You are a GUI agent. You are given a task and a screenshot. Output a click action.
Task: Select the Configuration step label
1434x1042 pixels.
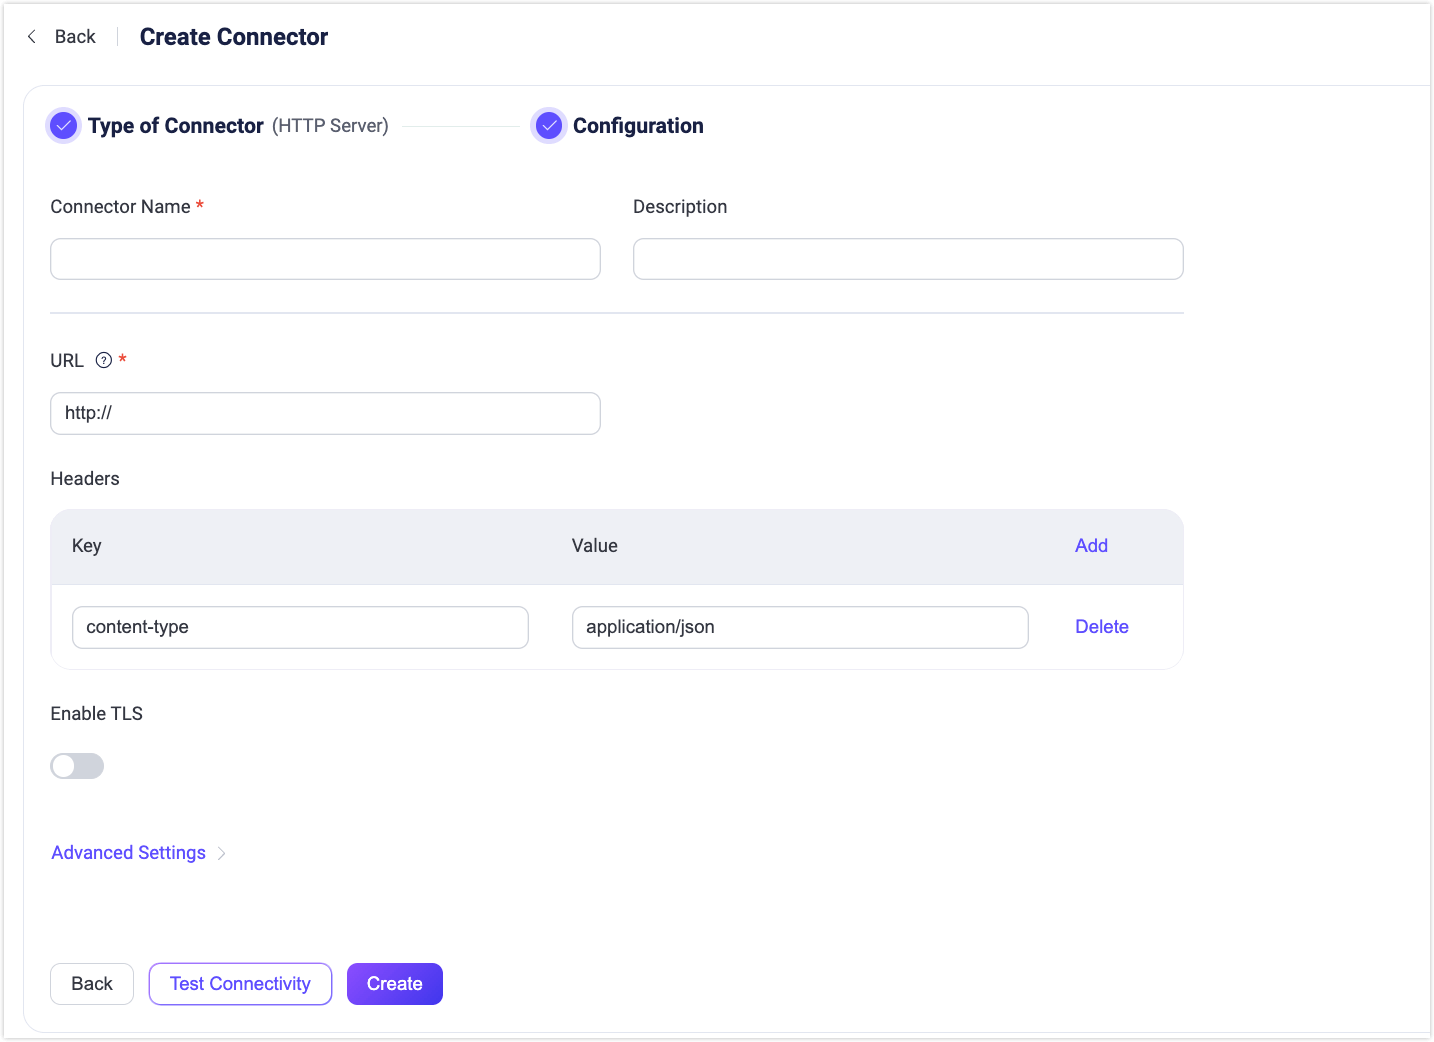pos(638,125)
